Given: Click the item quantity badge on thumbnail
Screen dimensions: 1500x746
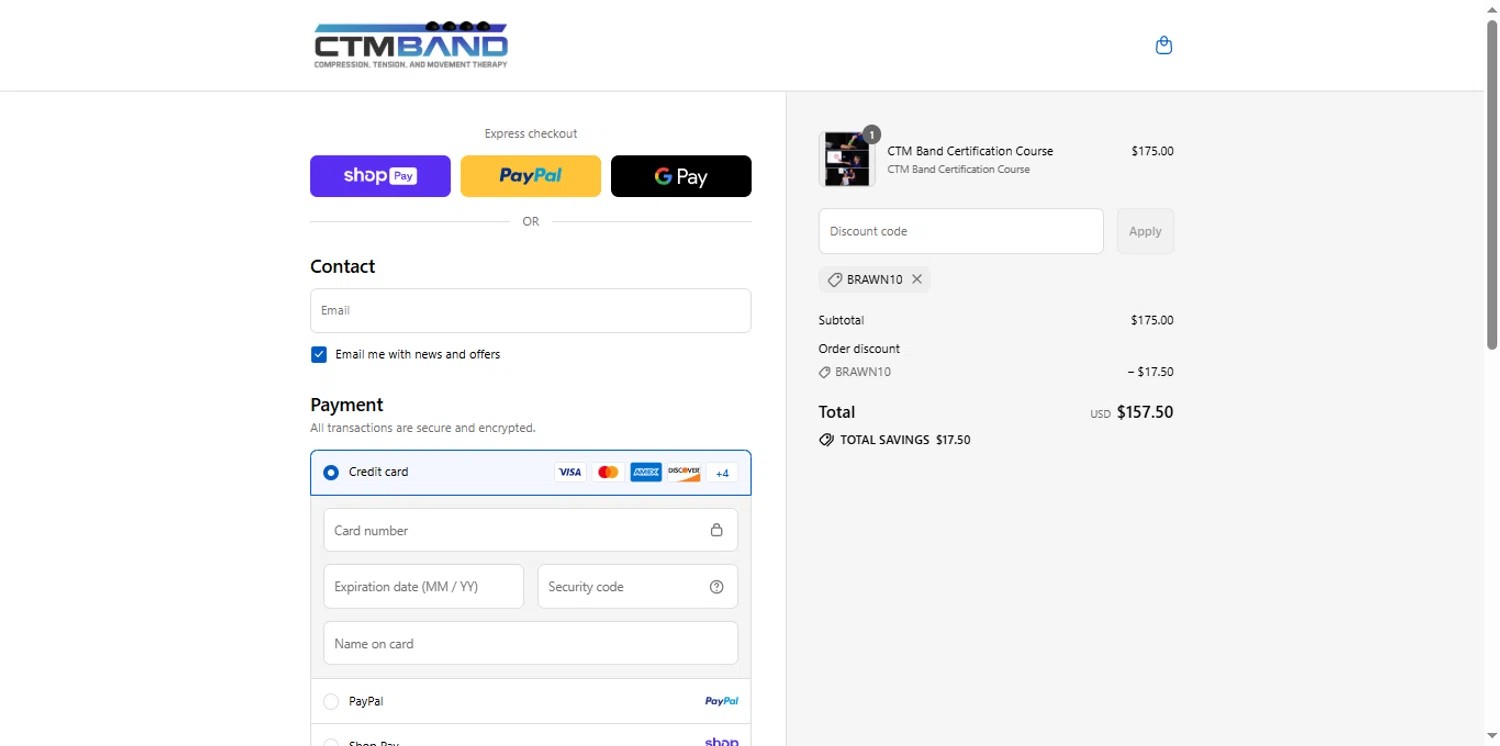Looking at the screenshot, I should click(x=871, y=134).
